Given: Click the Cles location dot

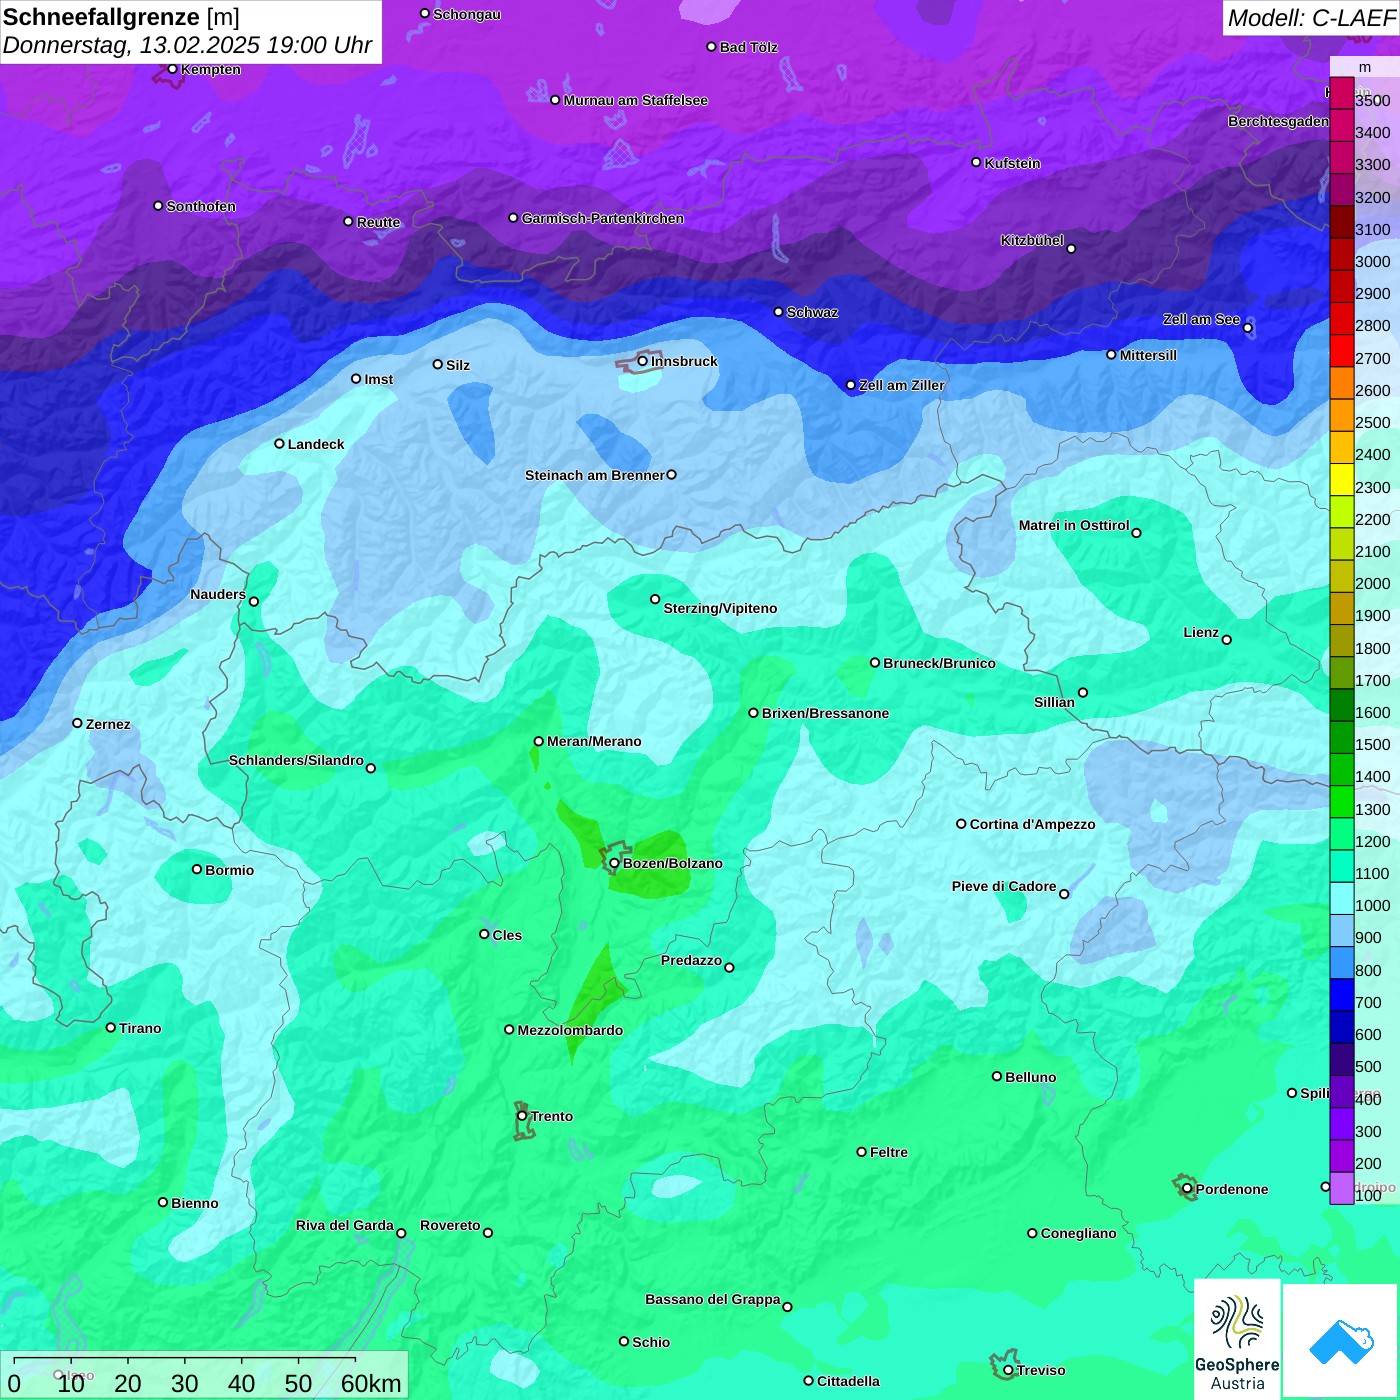Looking at the screenshot, I should tap(484, 934).
